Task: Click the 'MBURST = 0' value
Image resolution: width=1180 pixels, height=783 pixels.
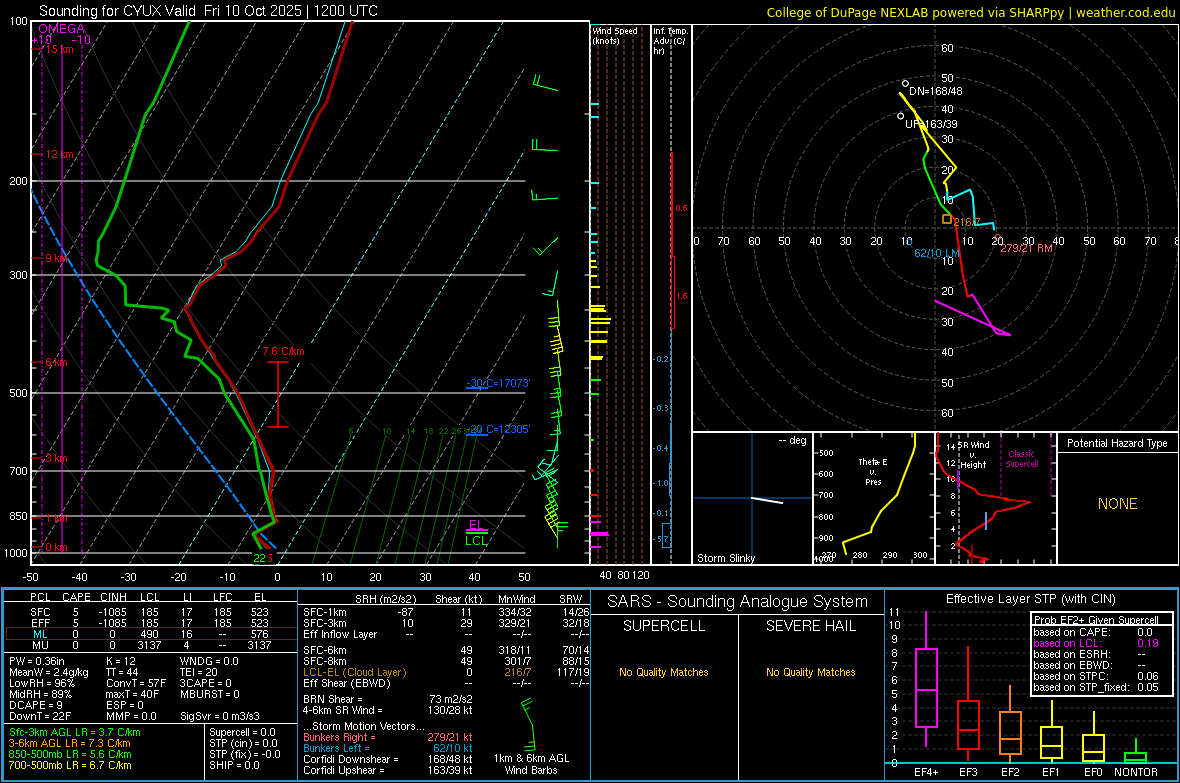Action: (x=209, y=694)
